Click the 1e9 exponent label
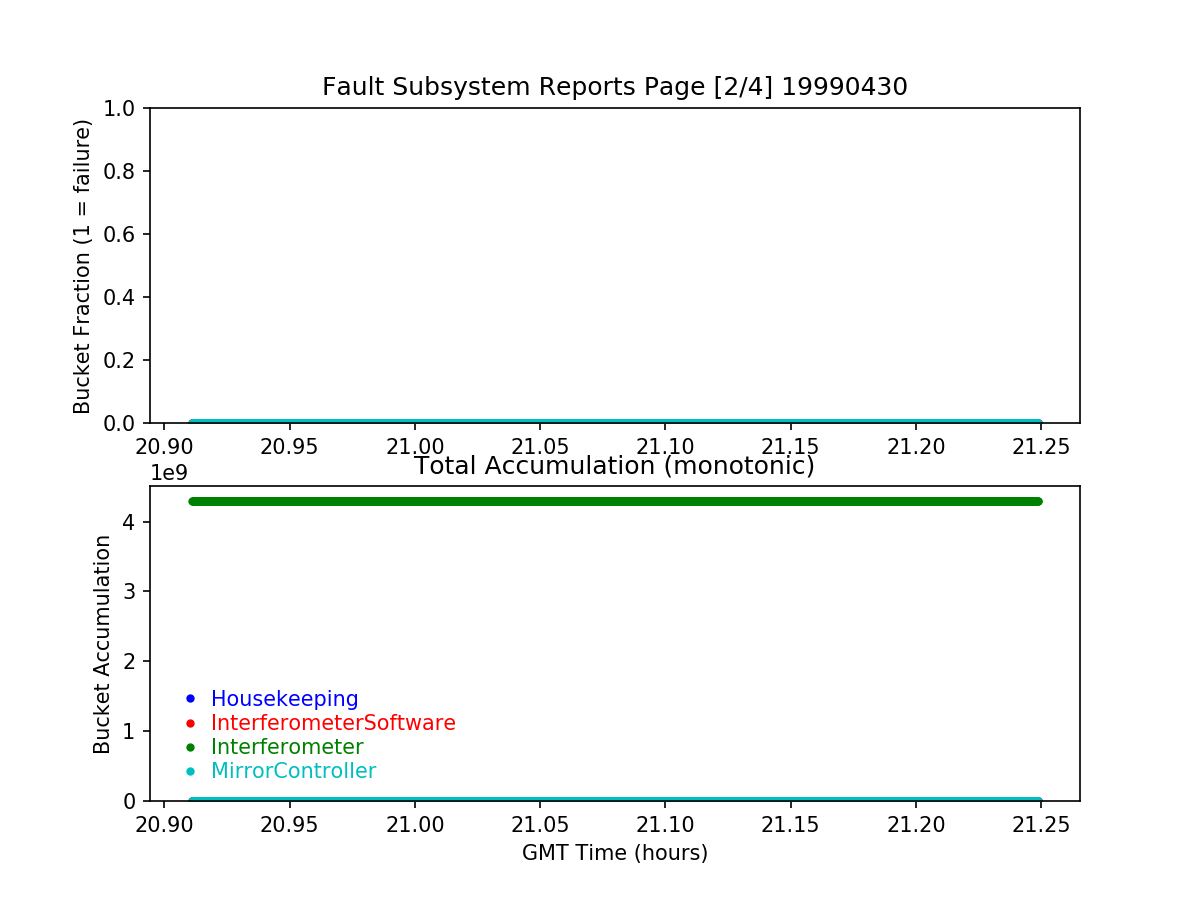1200x900 pixels. click(x=169, y=472)
